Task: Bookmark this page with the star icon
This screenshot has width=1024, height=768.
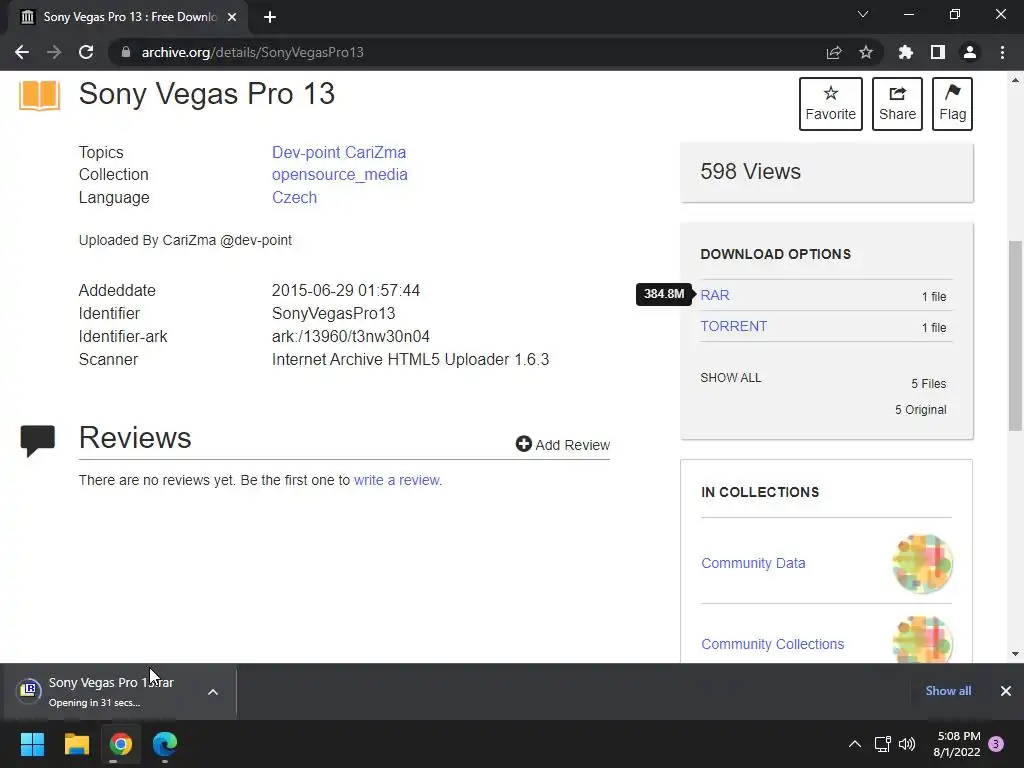Action: tap(866, 52)
